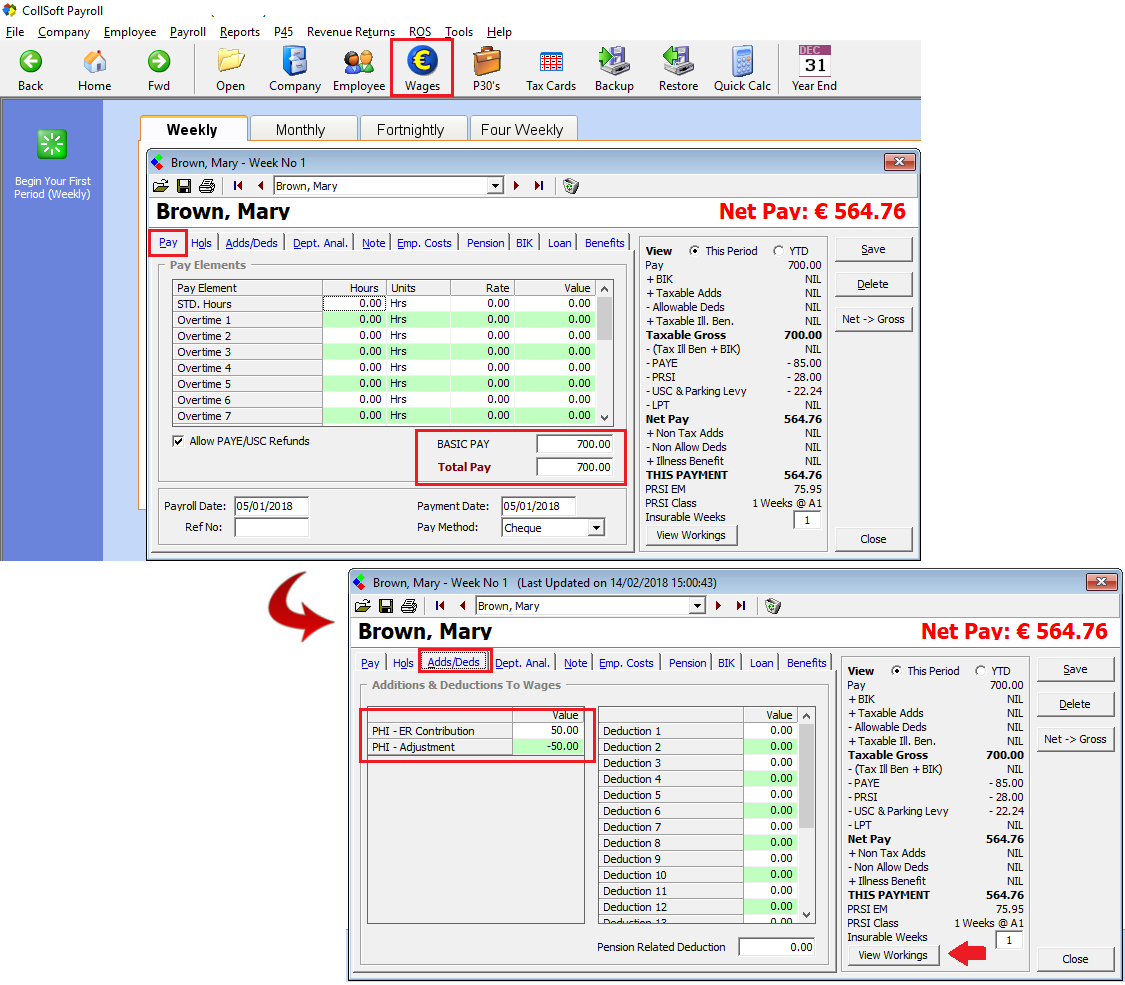Open the Employee toolbar icon
Viewport: 1125px width, 985px height.
pyautogui.click(x=359, y=62)
